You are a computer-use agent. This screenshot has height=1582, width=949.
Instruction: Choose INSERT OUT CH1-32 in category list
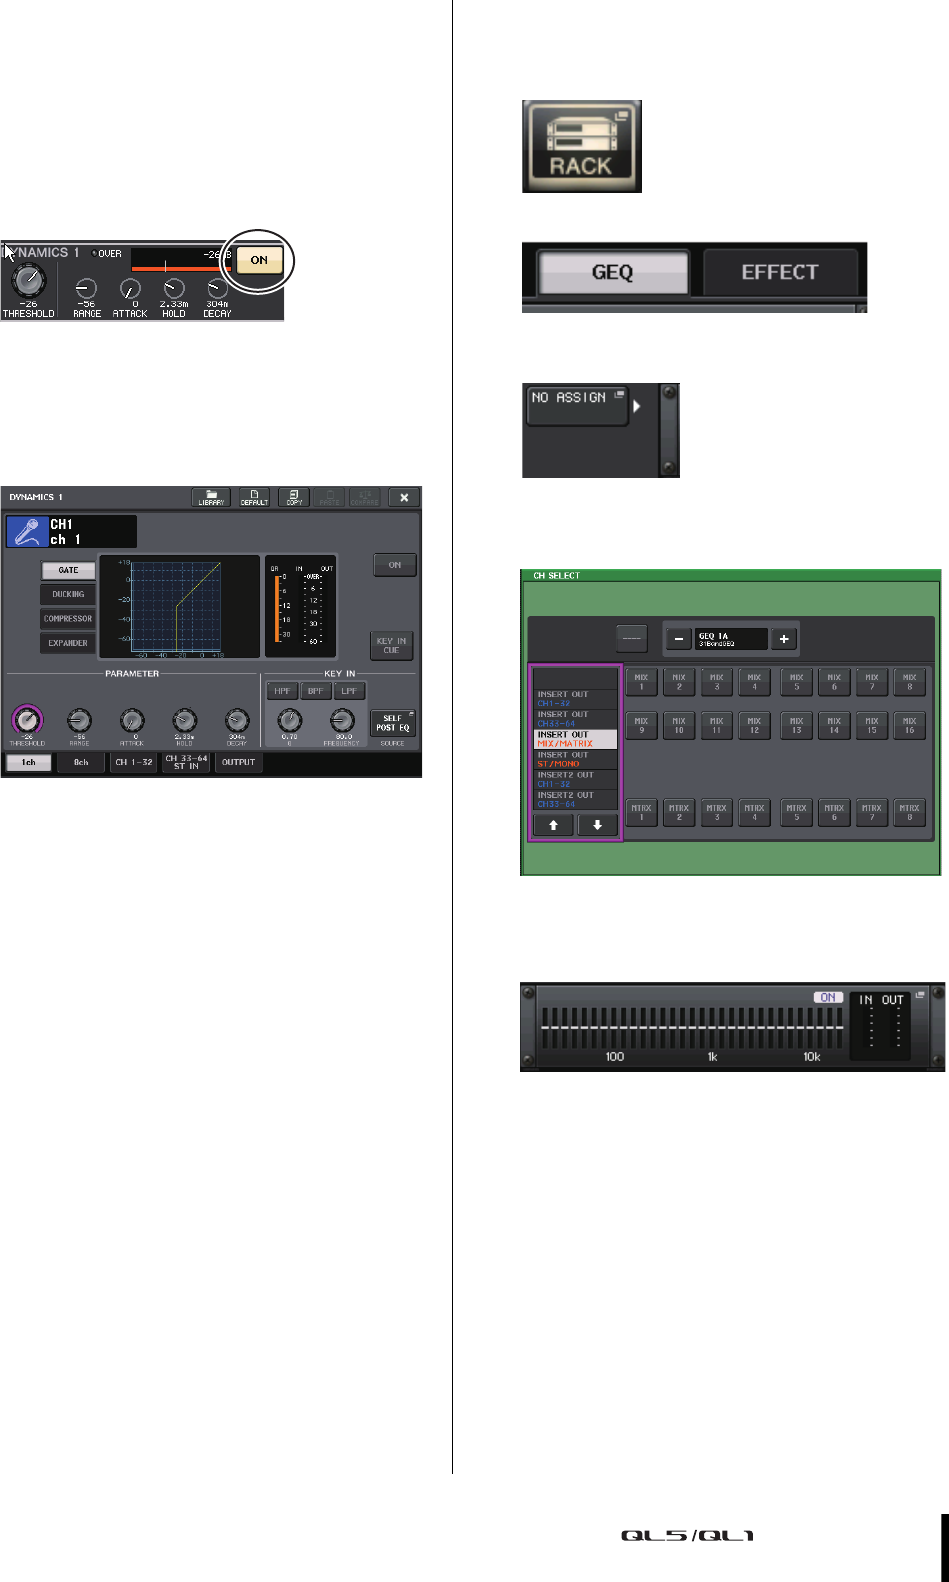pyautogui.click(x=575, y=699)
